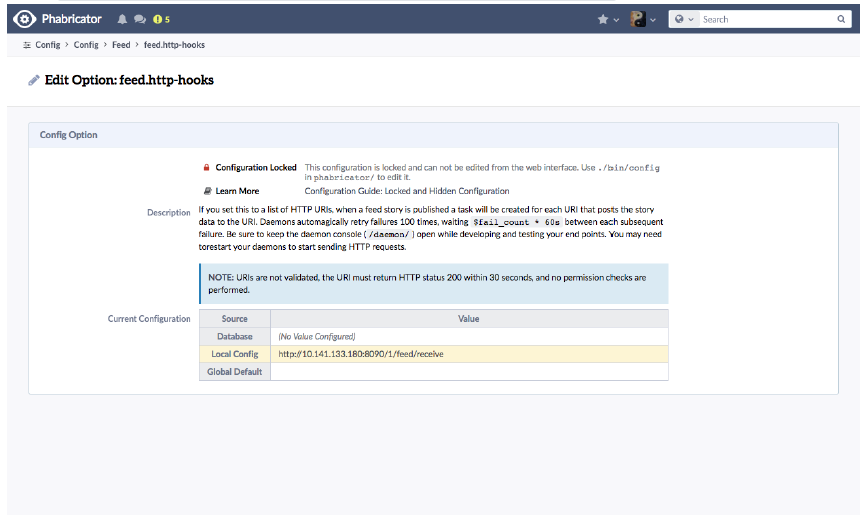
Task: Open the user profile avatar menu
Action: (643, 19)
